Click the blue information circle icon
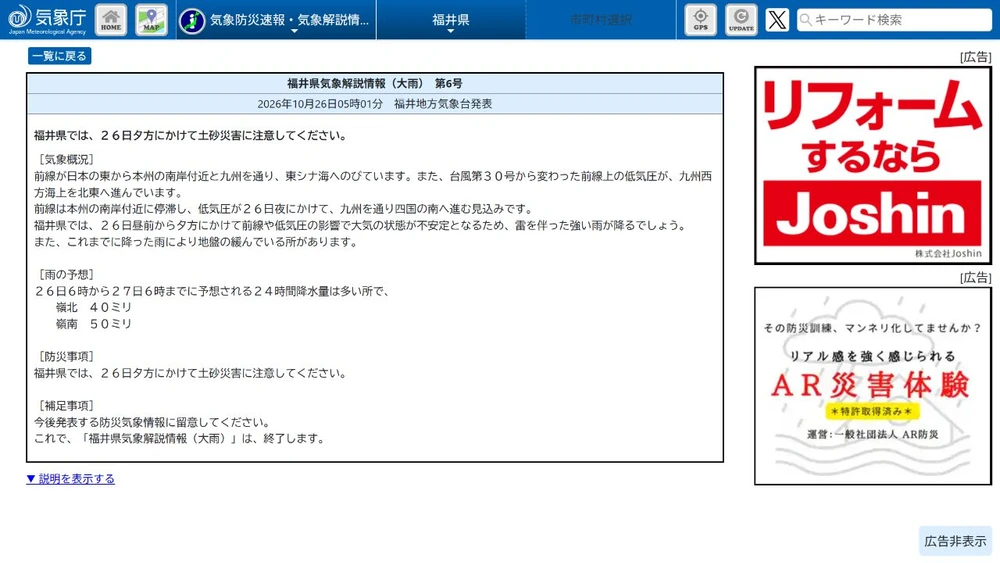Screen dimensions: 1000x563 pos(192,20)
